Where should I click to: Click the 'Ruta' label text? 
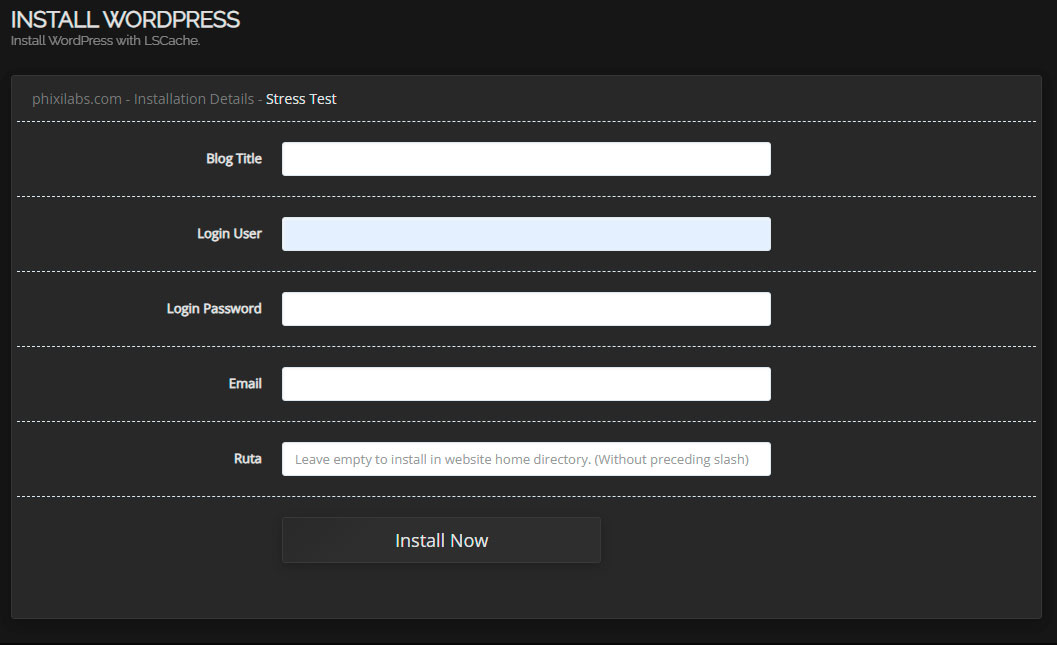coord(247,458)
